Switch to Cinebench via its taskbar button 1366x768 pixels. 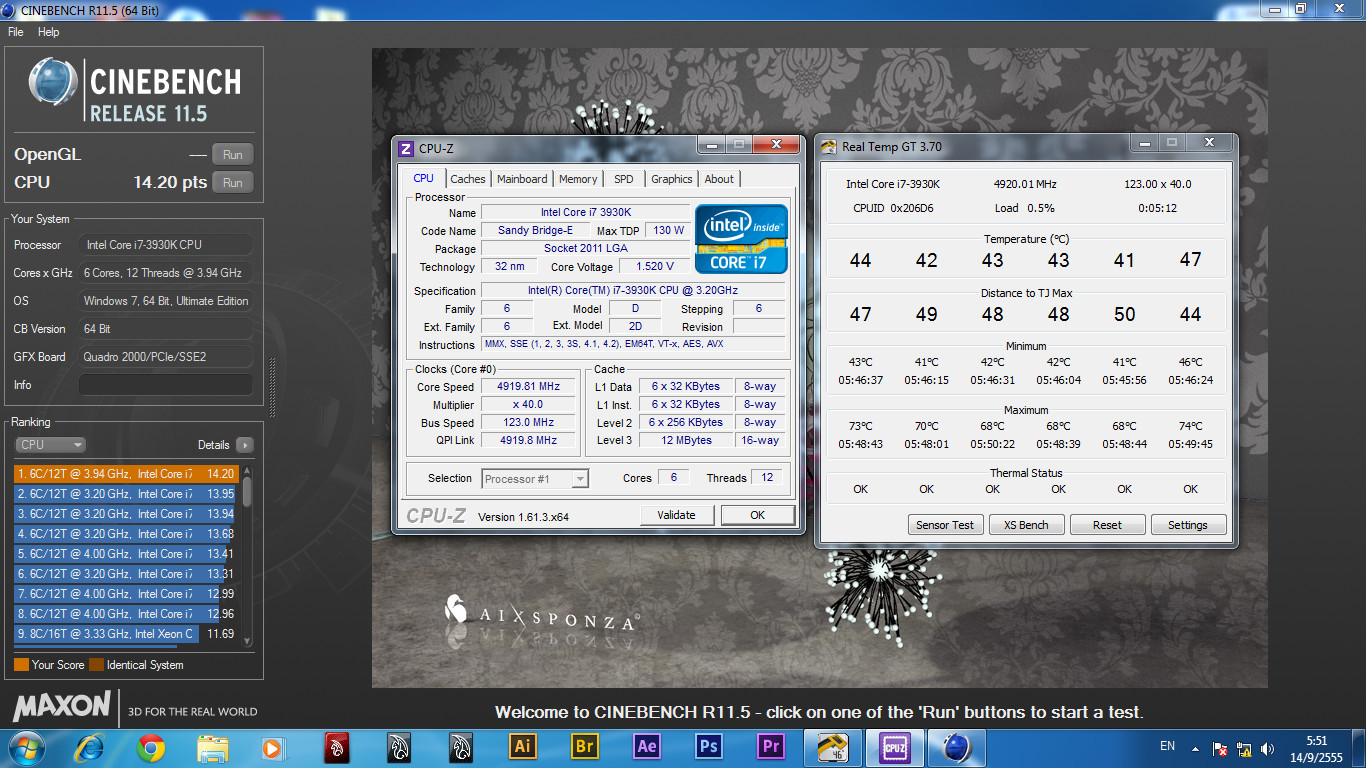(957, 748)
